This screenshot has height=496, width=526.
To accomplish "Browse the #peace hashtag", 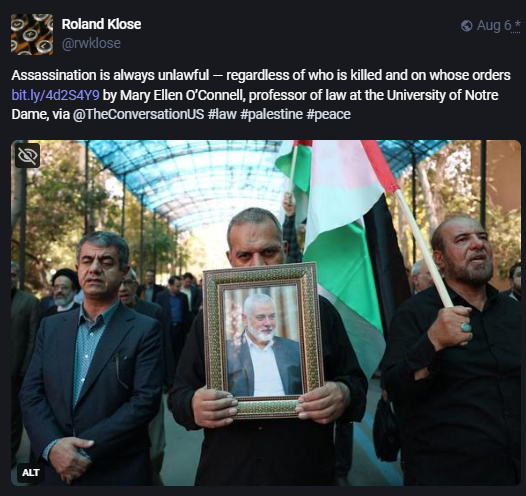I will (x=328, y=114).
